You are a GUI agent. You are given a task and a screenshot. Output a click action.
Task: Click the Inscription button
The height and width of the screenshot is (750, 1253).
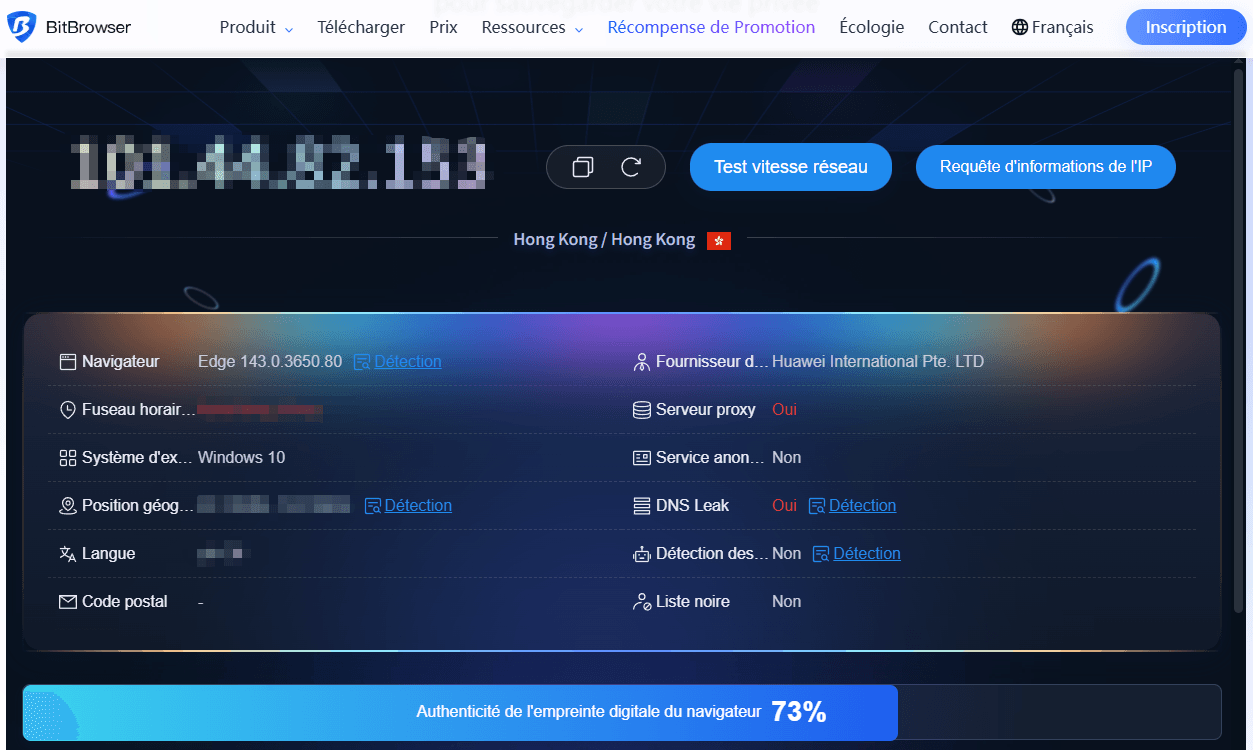coord(1185,27)
